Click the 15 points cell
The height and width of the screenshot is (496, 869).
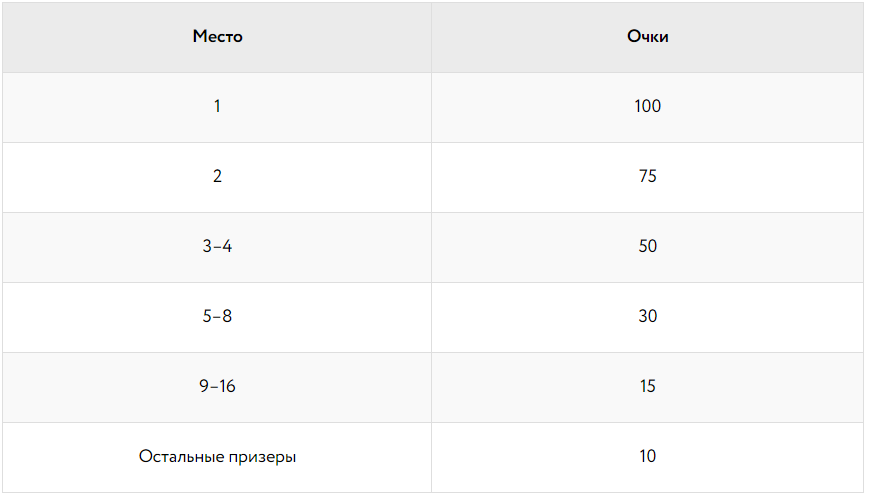(x=647, y=386)
